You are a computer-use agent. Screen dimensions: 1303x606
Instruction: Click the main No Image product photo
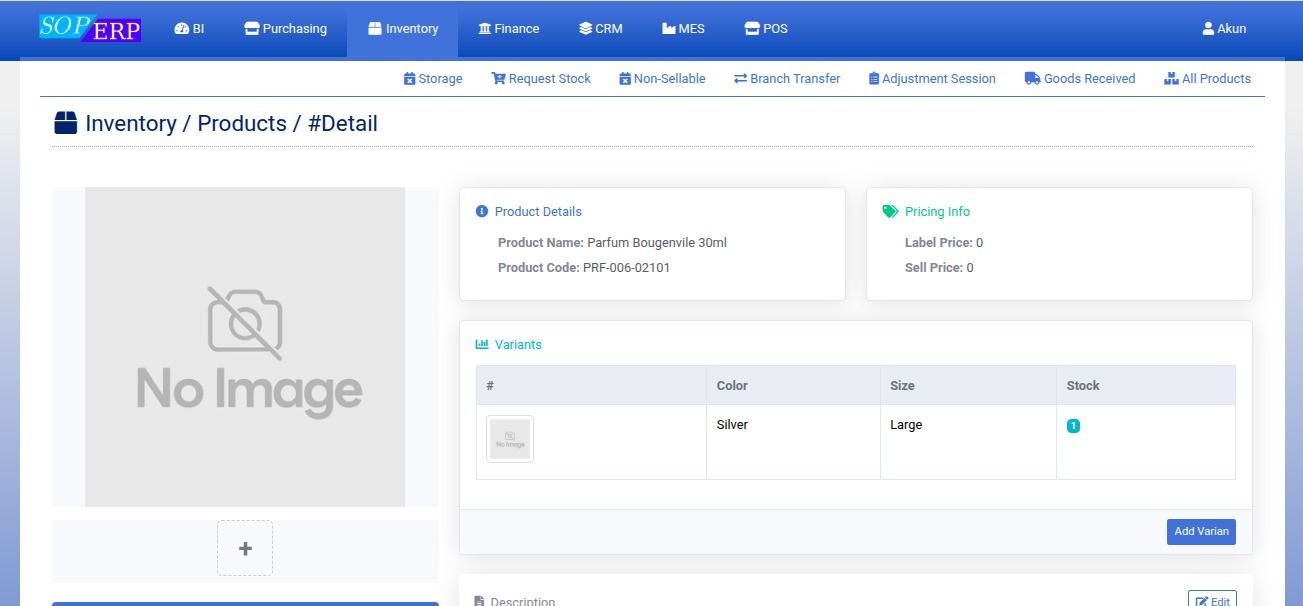pyautogui.click(x=245, y=347)
